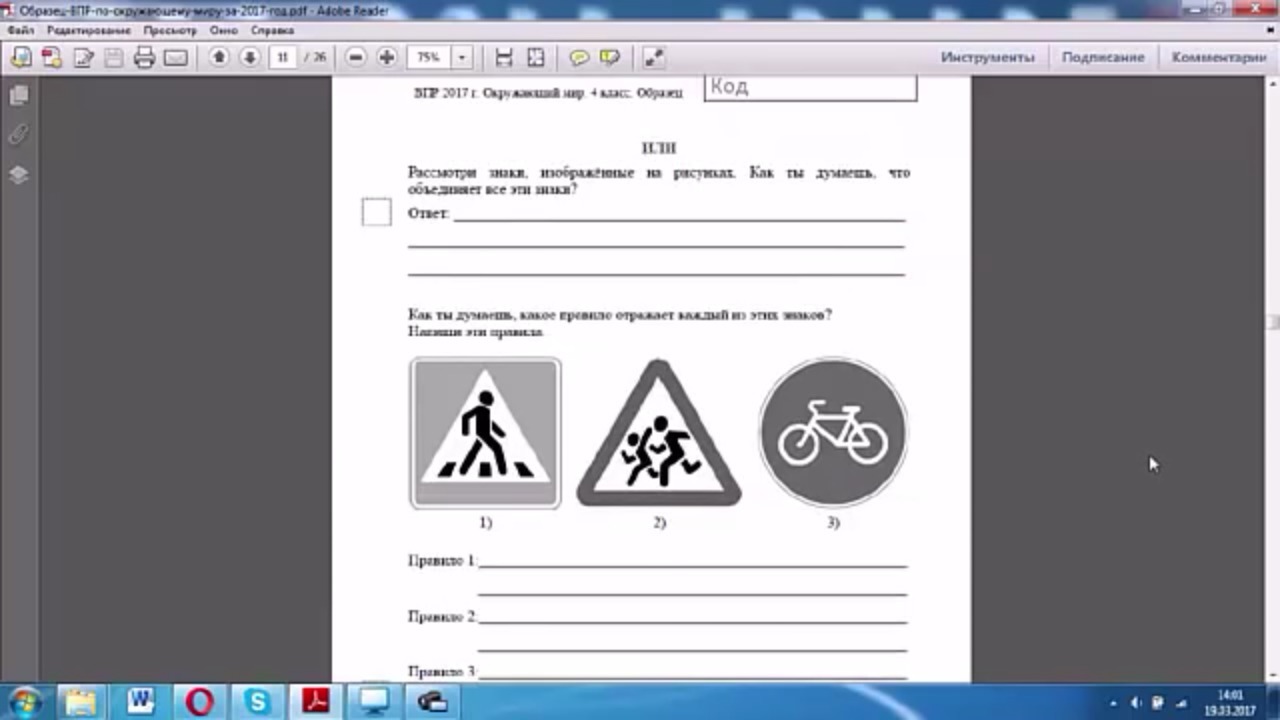Click the score box beside Ответ
1280x720 pixels.
tap(376, 212)
